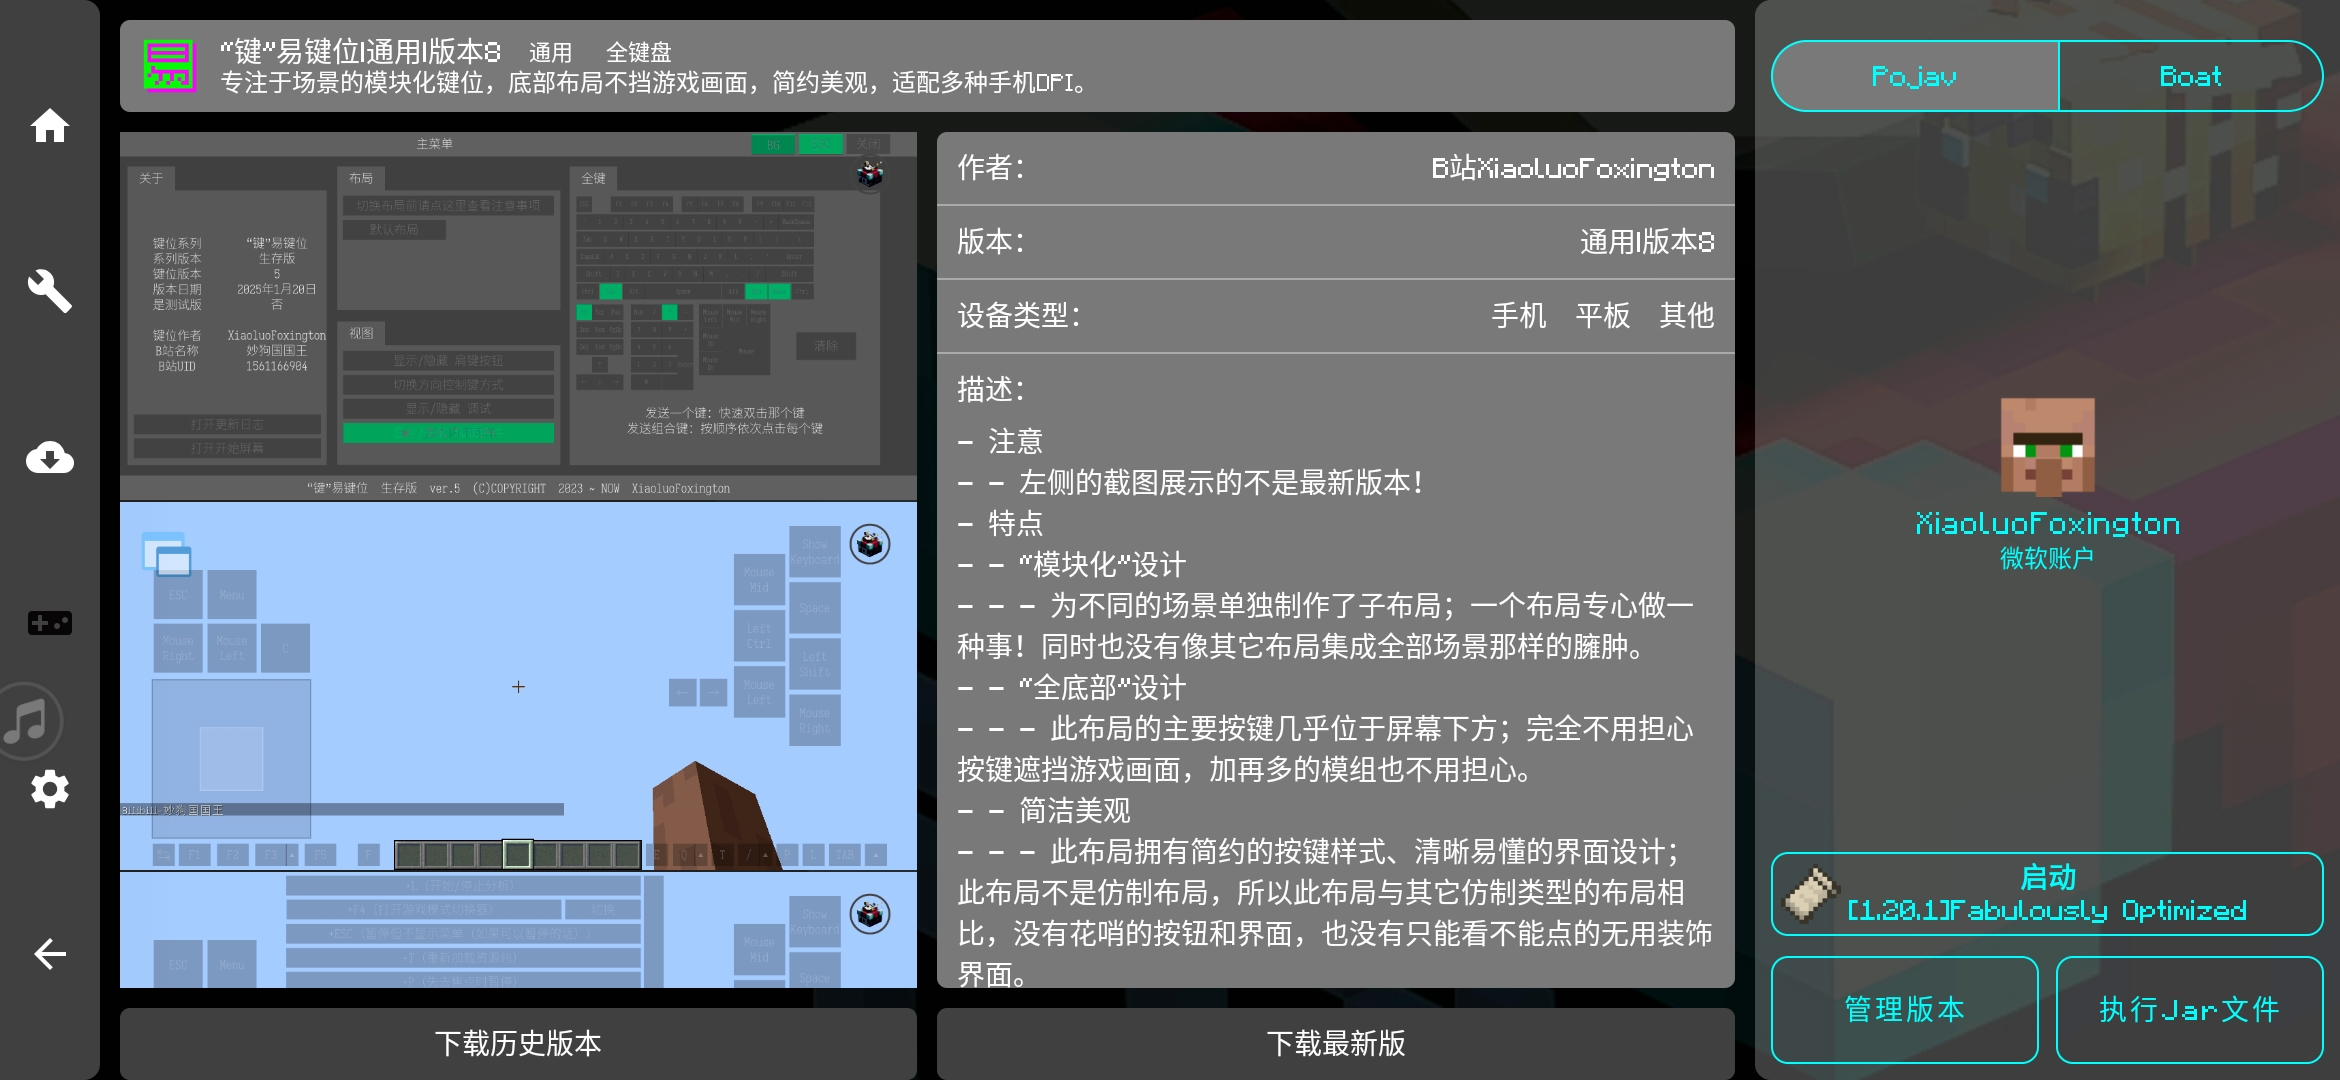
Task: Open 管理版本 version manager
Action: point(1905,1009)
